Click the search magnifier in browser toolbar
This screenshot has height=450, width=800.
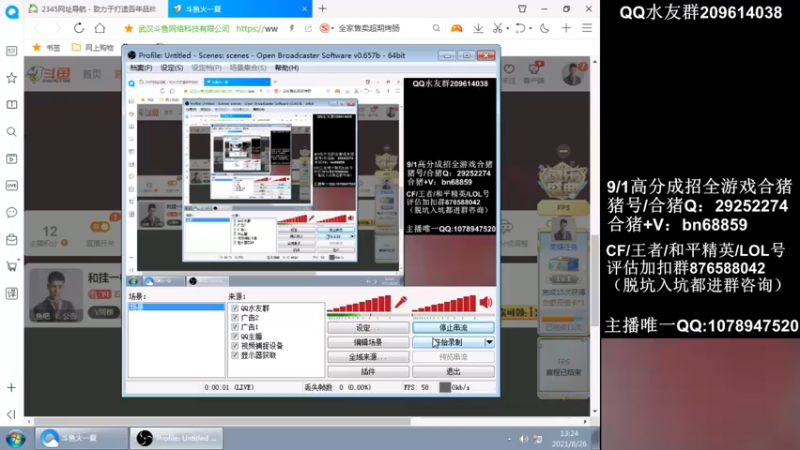(x=436, y=28)
